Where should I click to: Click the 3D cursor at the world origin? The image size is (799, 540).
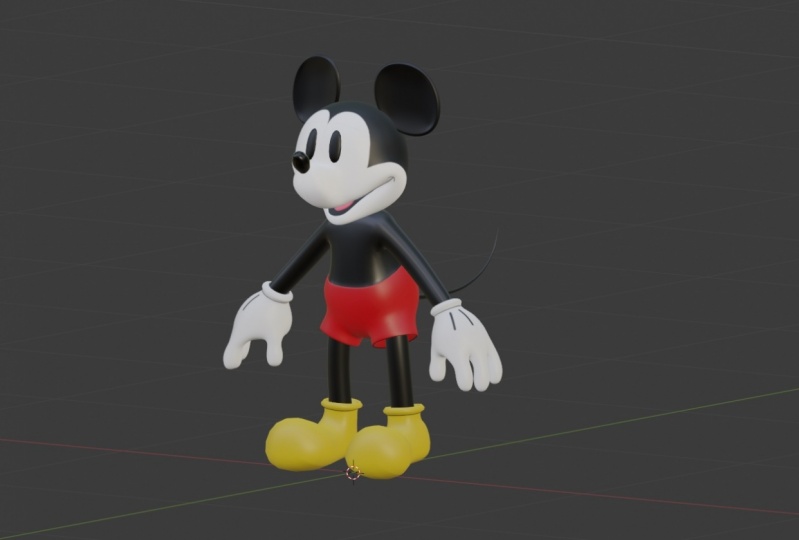point(353,473)
